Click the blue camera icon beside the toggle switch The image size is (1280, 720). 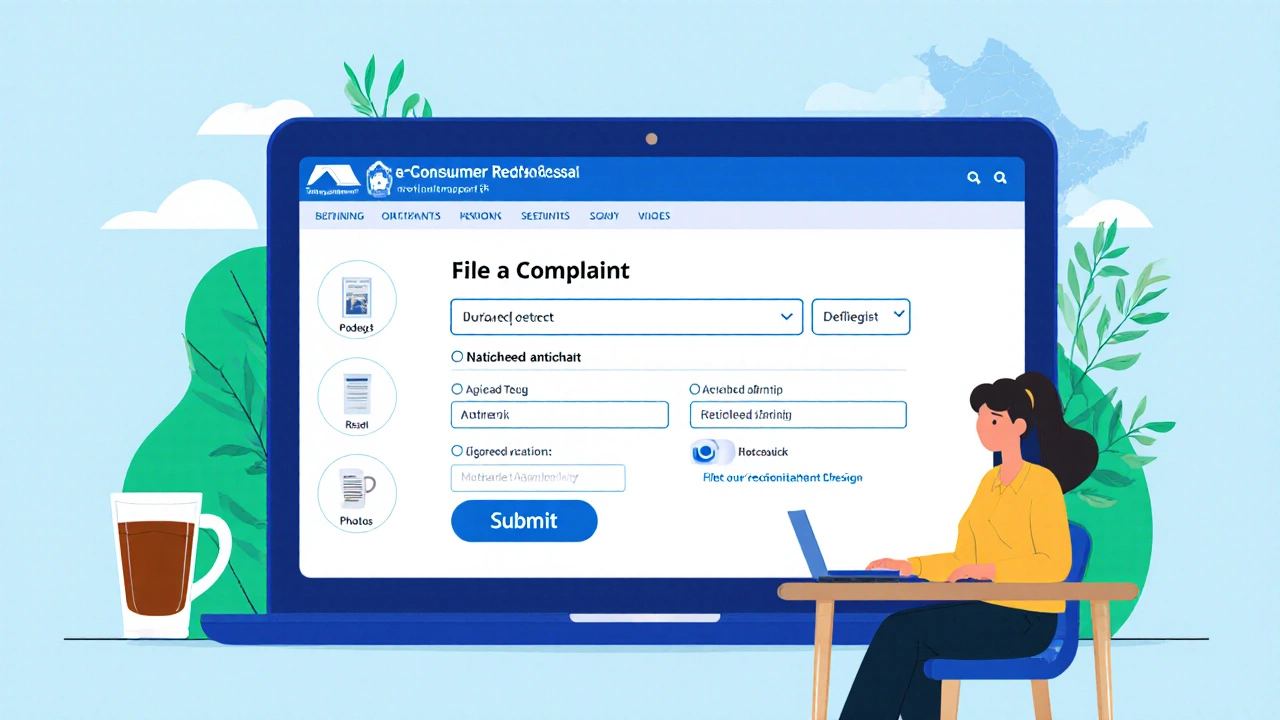[x=704, y=452]
